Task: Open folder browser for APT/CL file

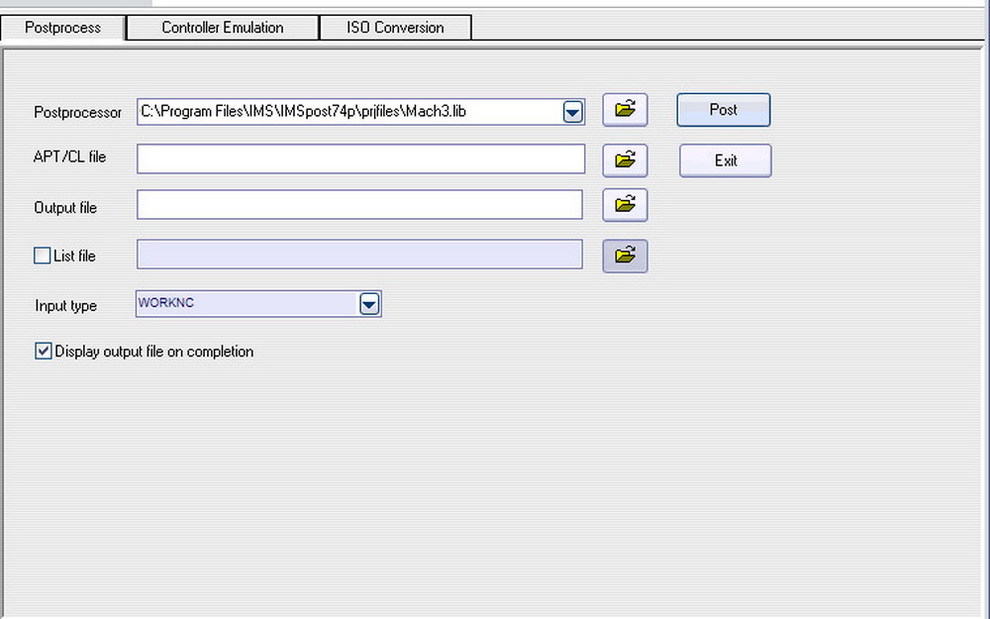Action: click(x=625, y=159)
